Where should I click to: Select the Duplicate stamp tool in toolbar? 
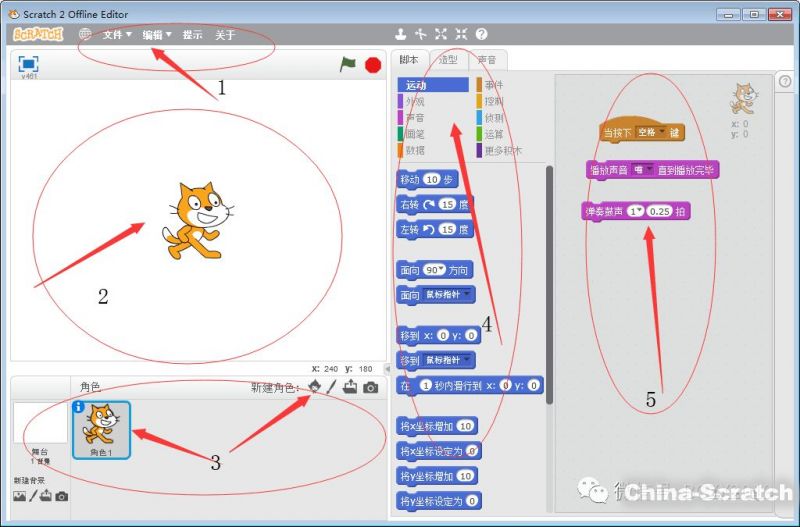click(x=401, y=34)
